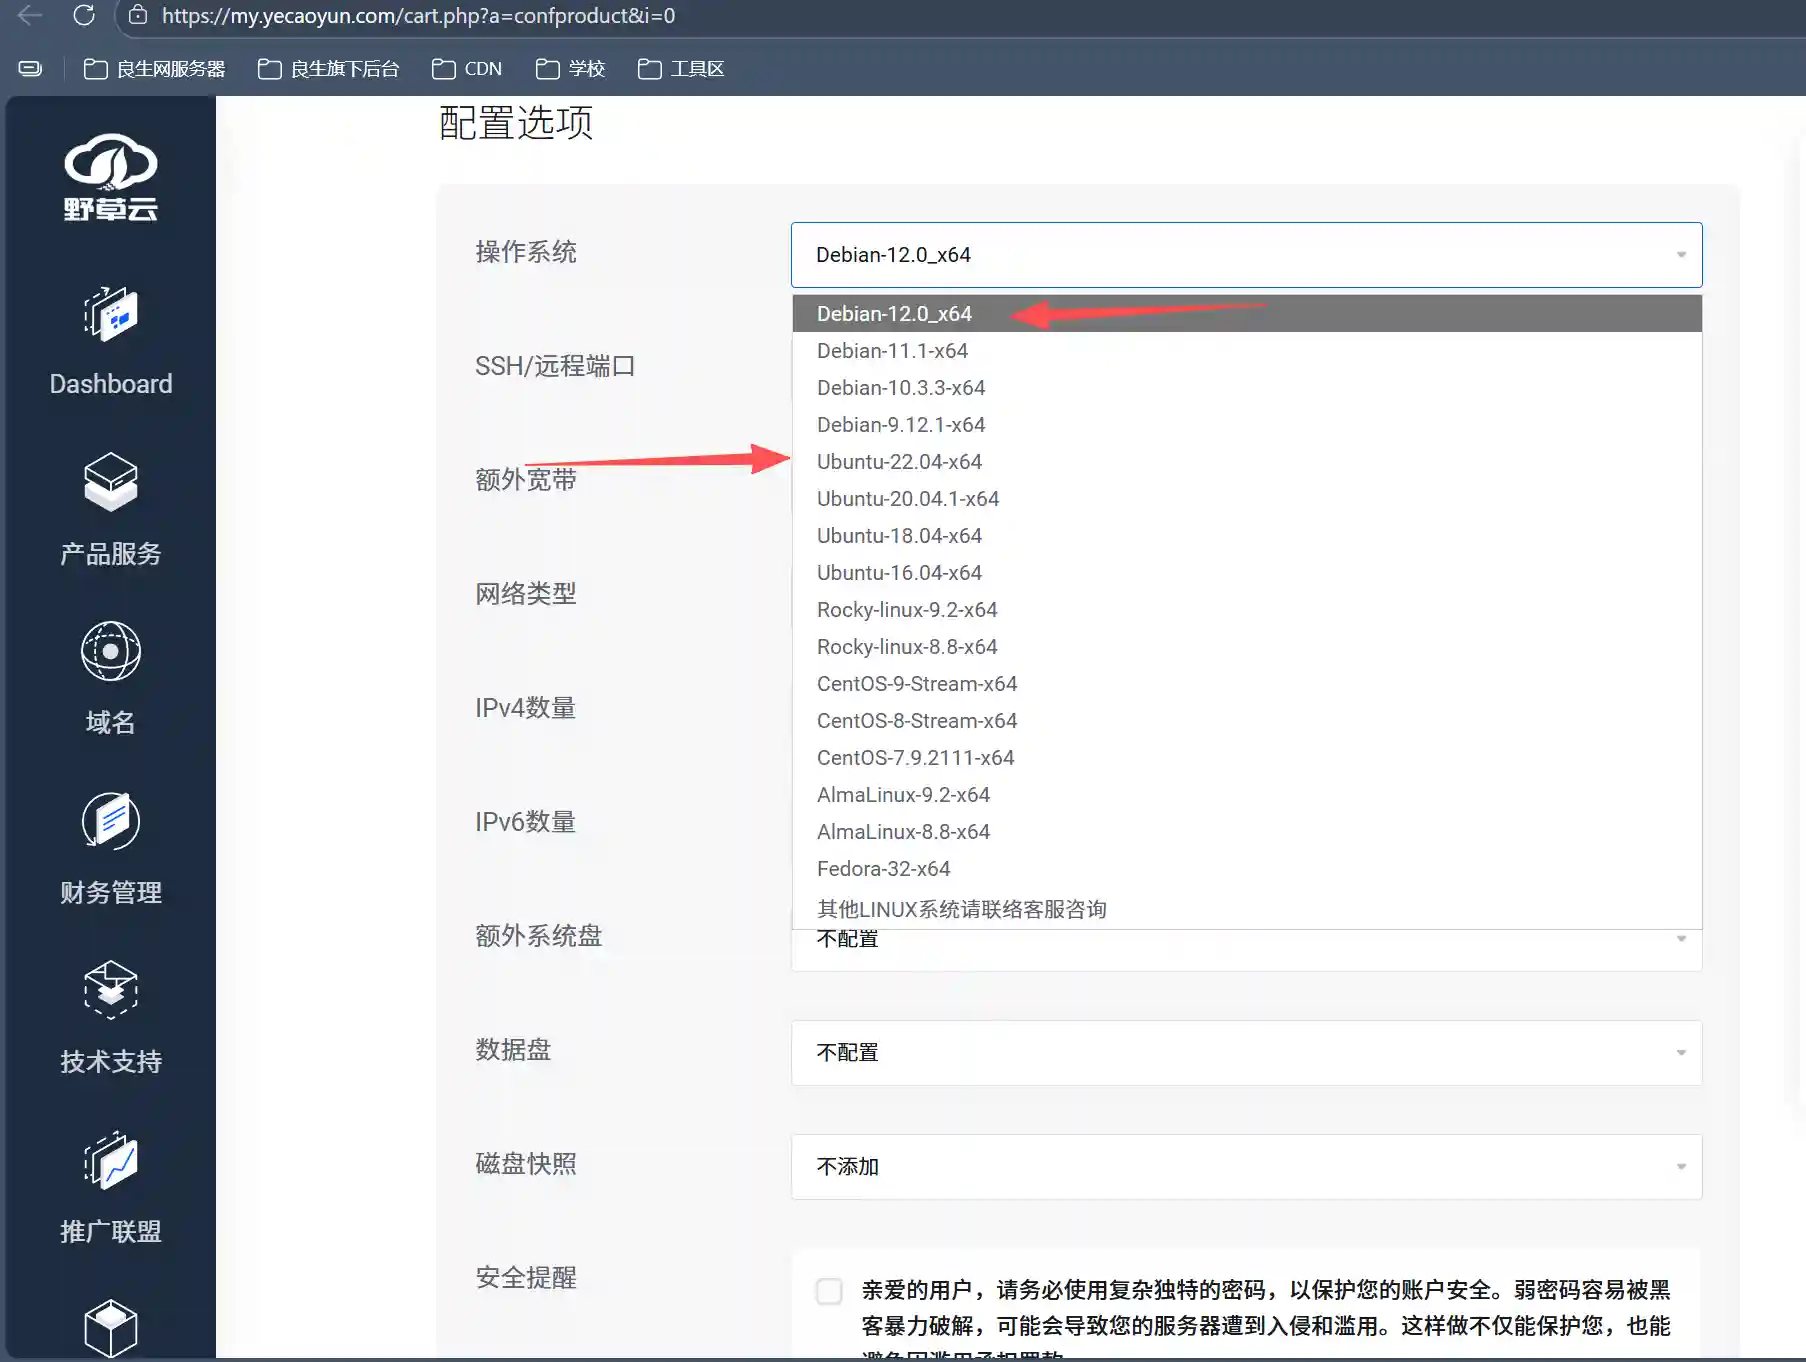Click the SSH/远程端口 label
Screen dimensions: 1806x1362
(555, 366)
